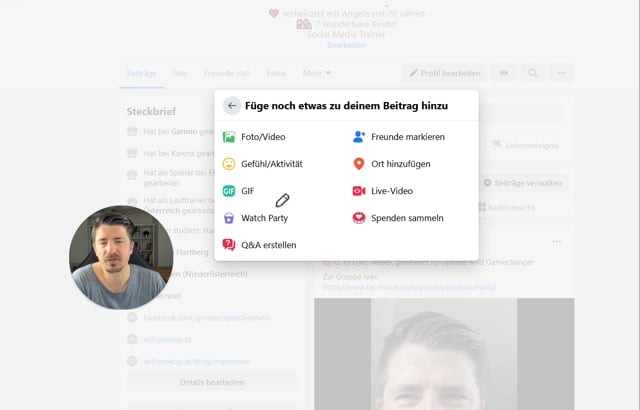640x410 pixels.
Task: Click the green GIF icon
Action: pyautogui.click(x=229, y=191)
